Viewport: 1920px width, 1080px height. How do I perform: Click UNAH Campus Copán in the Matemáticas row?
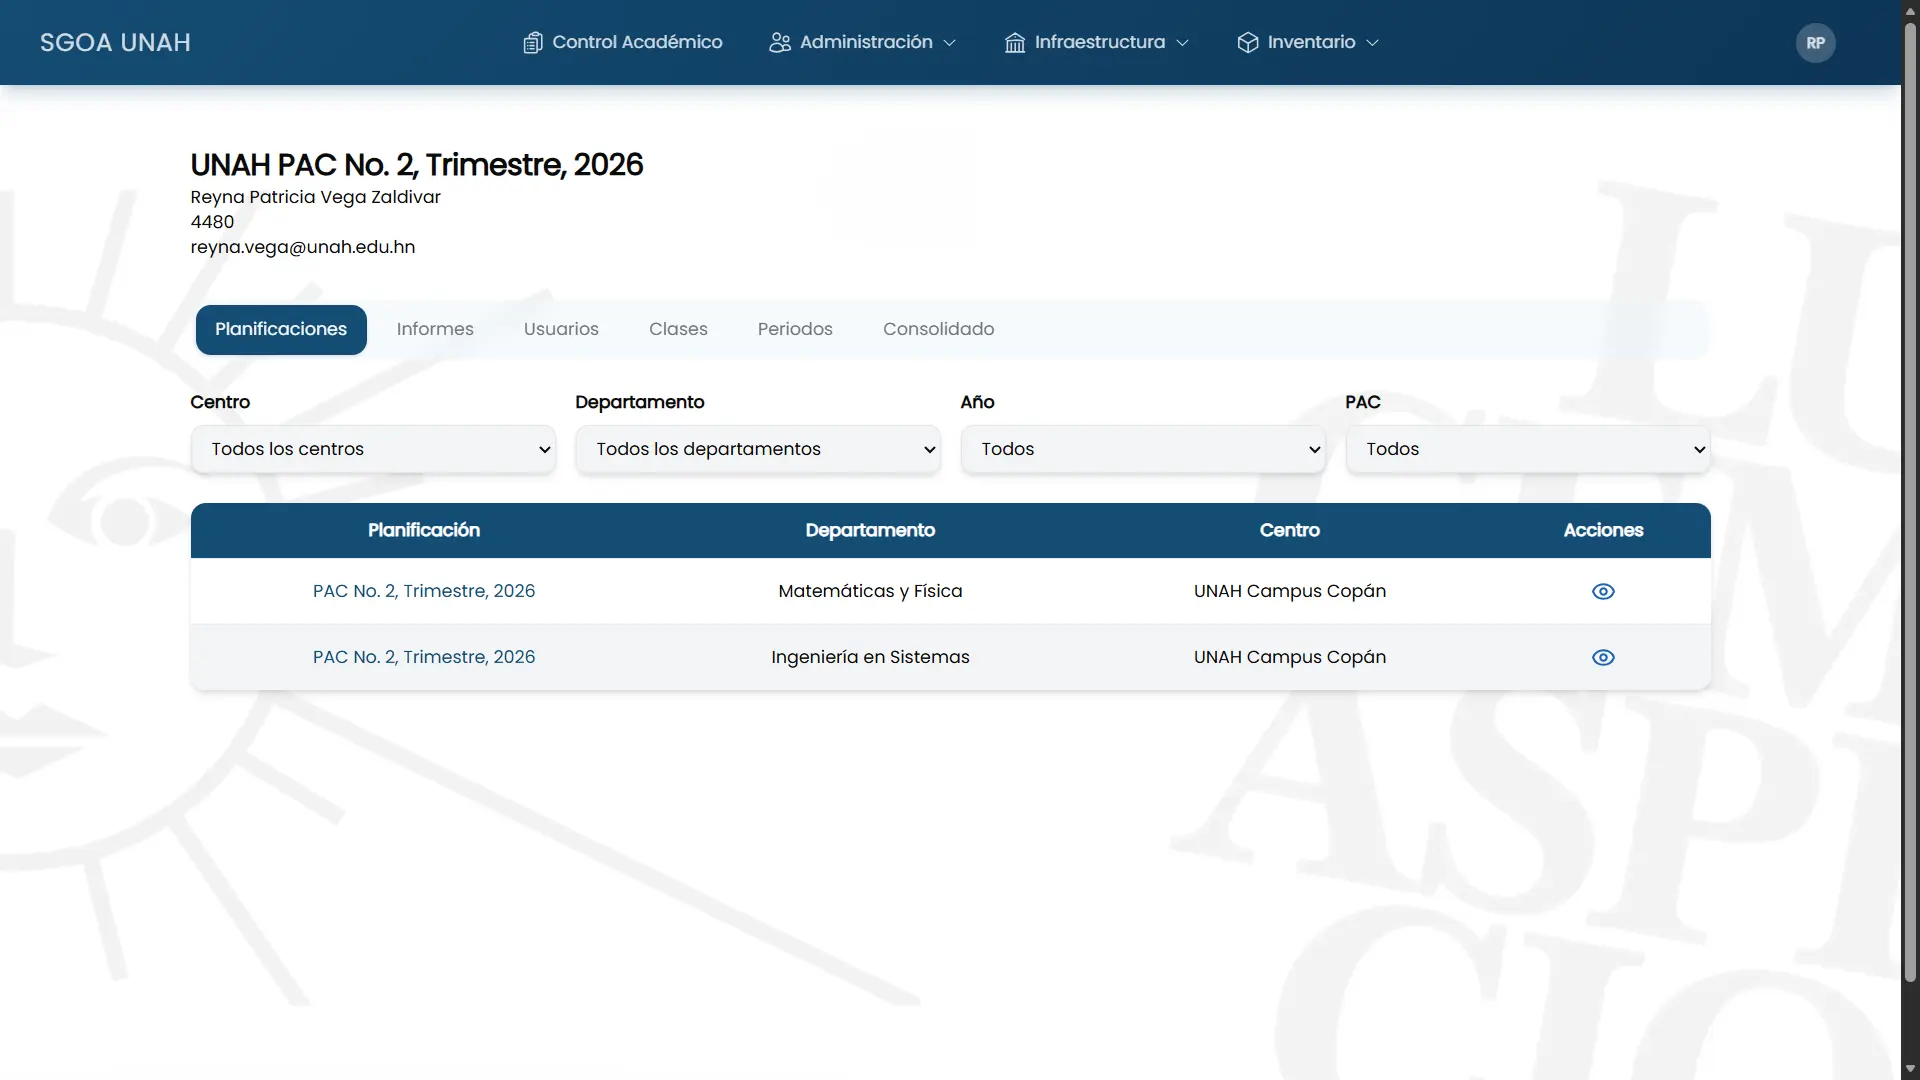pos(1290,591)
